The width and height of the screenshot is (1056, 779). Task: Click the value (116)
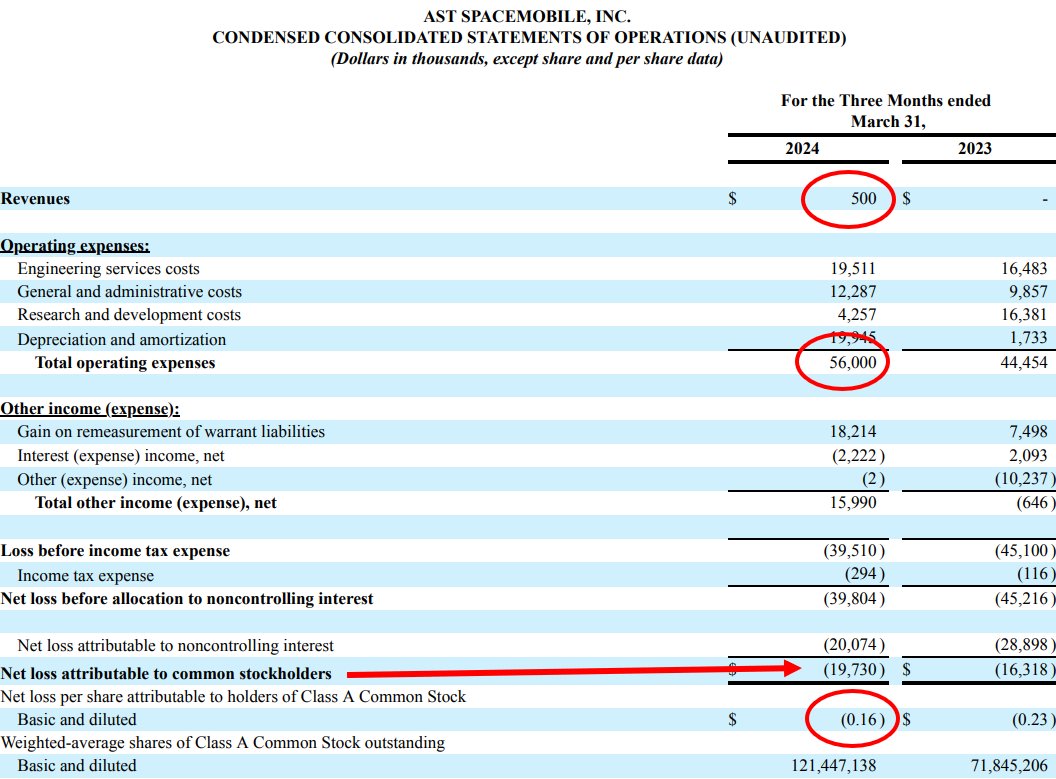point(1036,574)
